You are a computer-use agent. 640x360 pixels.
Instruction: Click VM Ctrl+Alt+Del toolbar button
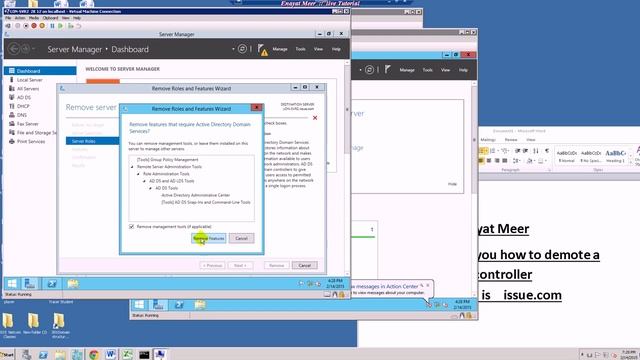click(8, 26)
